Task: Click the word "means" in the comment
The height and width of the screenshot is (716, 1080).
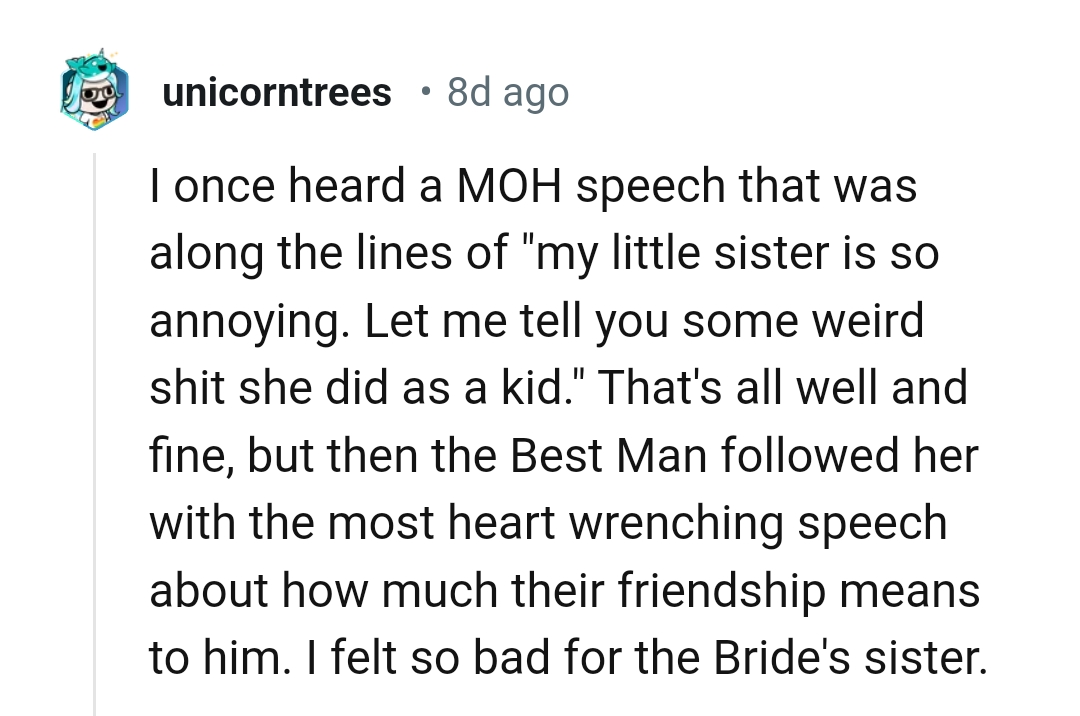Action: pyautogui.click(x=917, y=590)
